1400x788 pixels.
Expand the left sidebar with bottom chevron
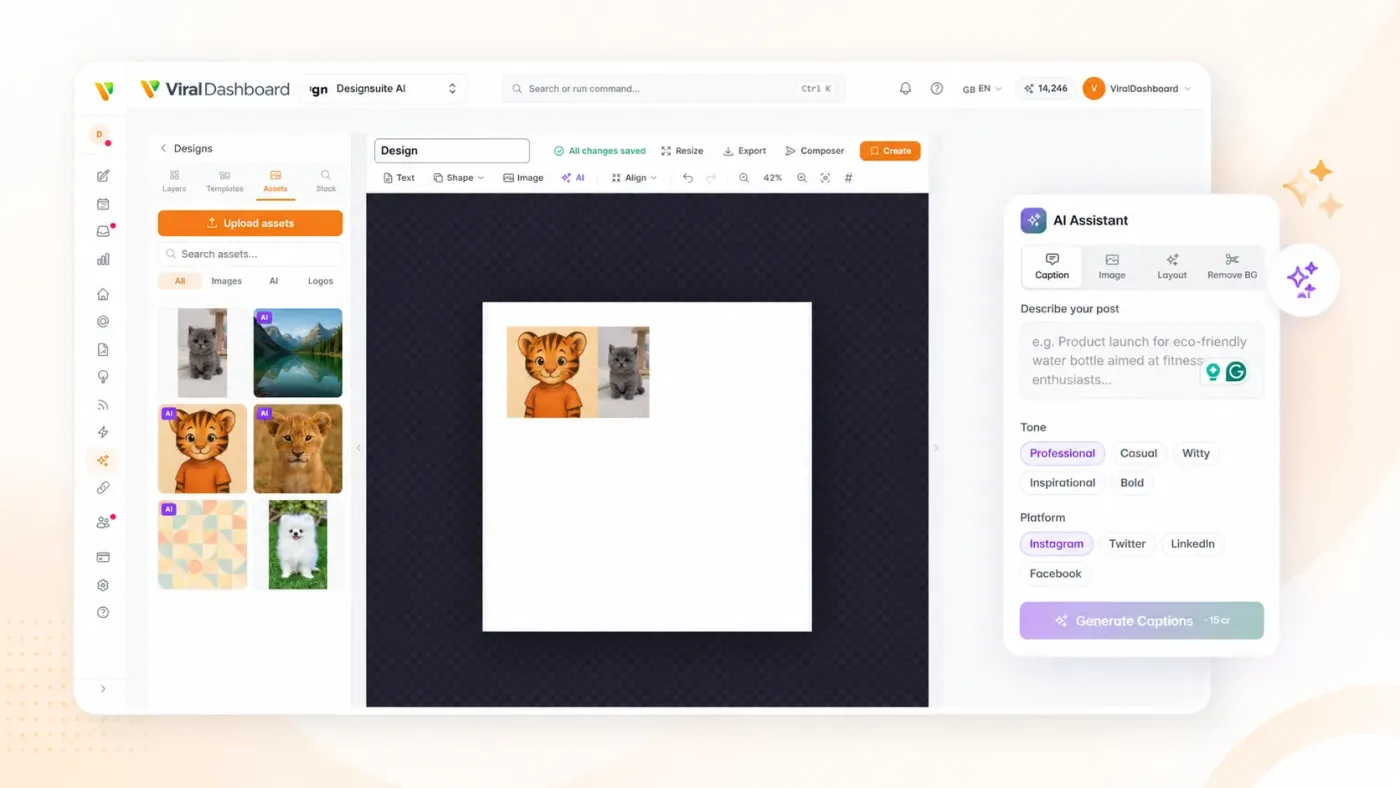[x=103, y=689]
